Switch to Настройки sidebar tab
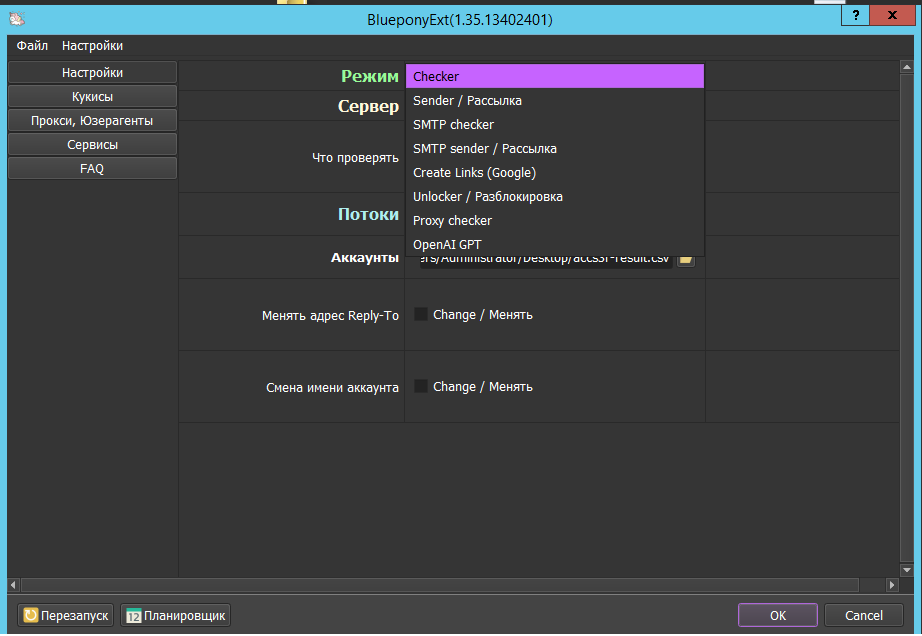 click(92, 73)
